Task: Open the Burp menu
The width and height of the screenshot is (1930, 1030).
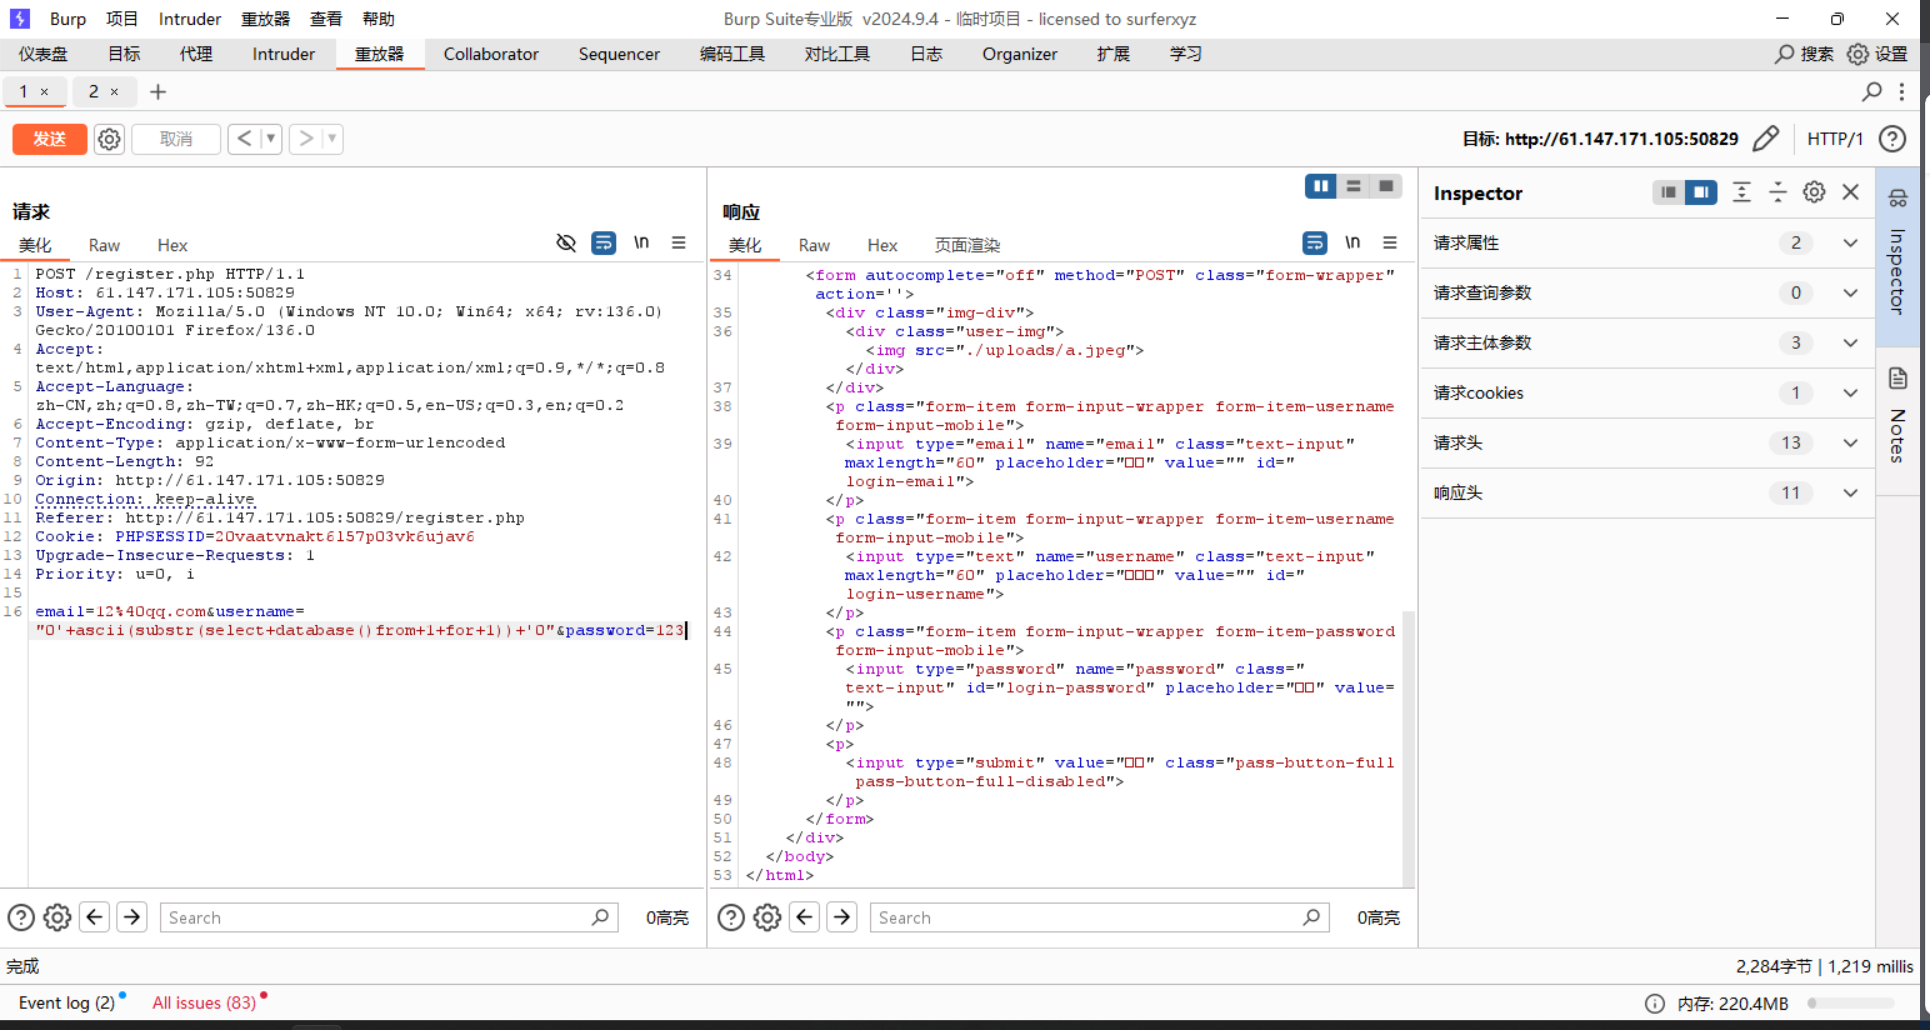Action: 67,19
